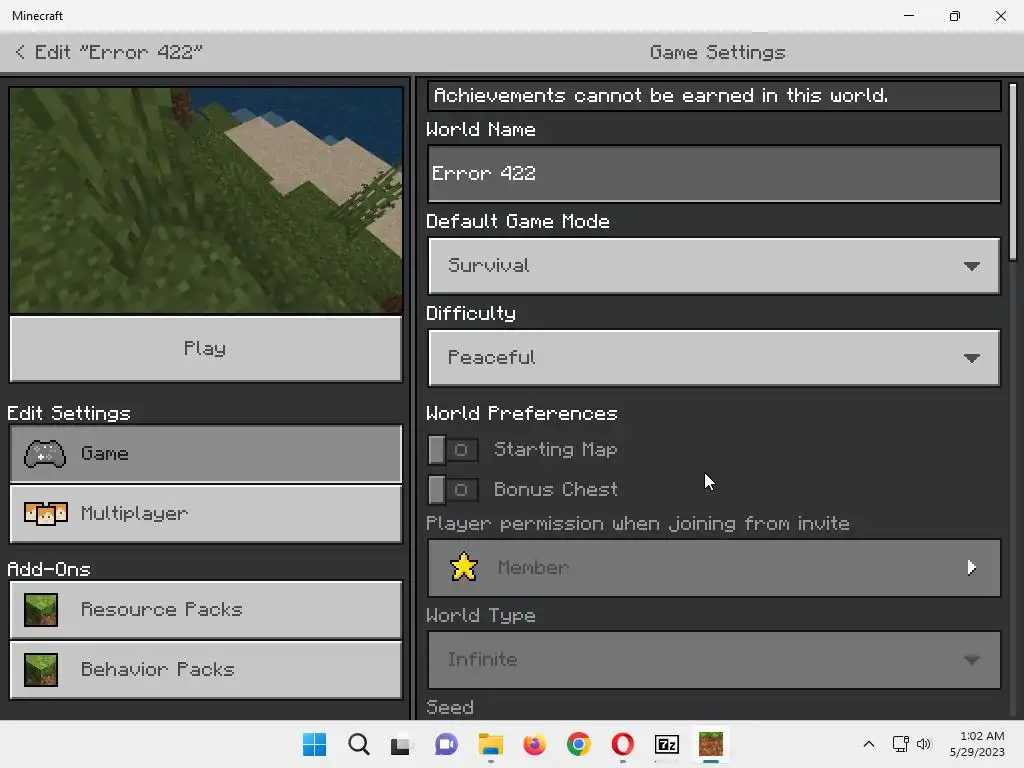Click the Play button

coord(206,349)
